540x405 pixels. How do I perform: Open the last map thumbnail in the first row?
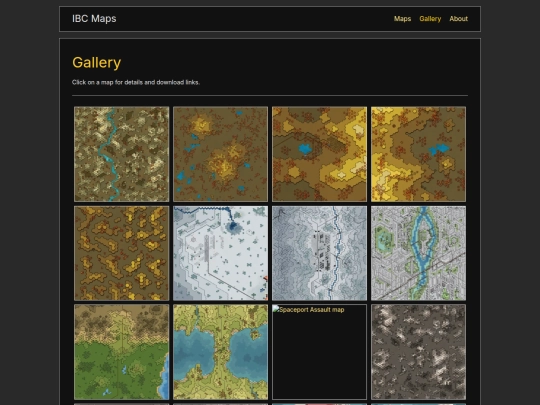(x=418, y=154)
